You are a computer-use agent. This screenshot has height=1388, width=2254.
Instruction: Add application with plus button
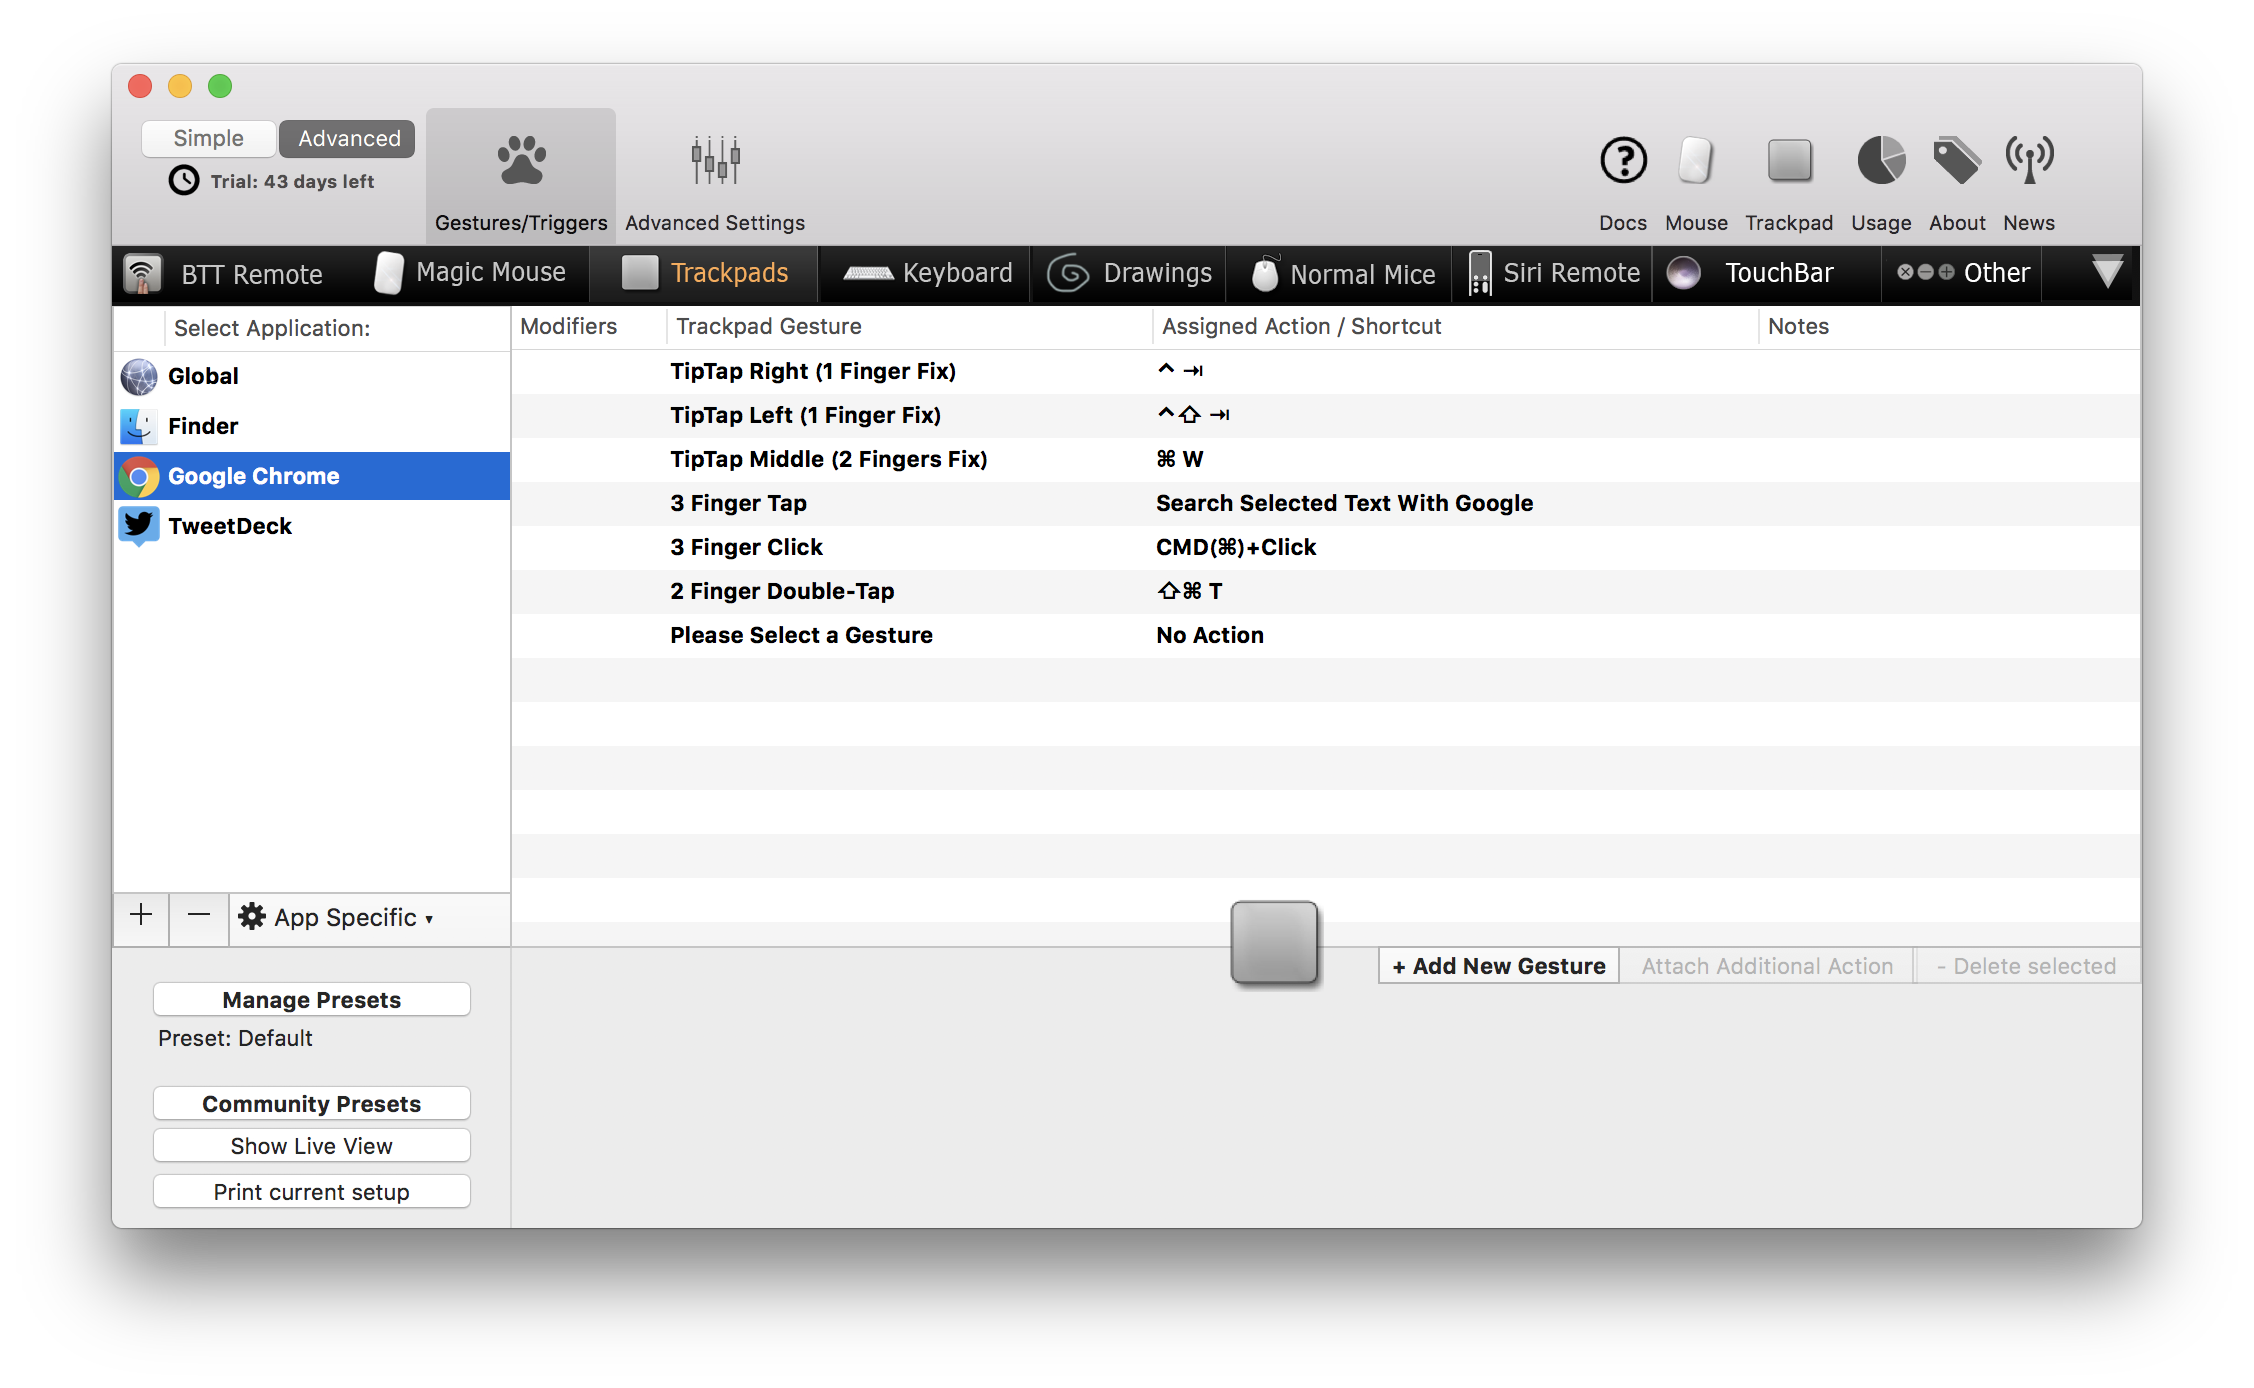pos(141,915)
